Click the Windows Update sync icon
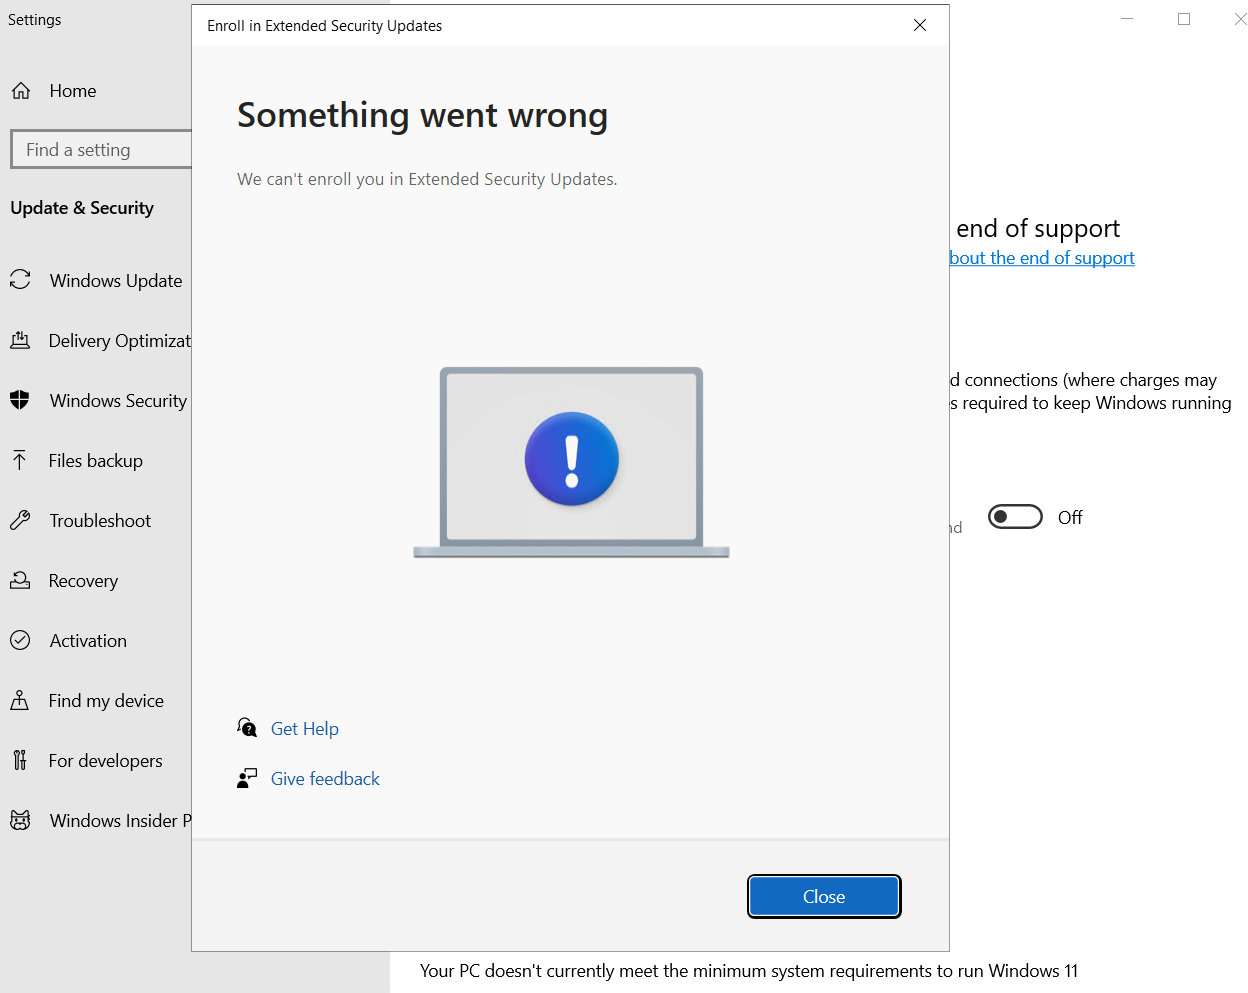 point(20,280)
